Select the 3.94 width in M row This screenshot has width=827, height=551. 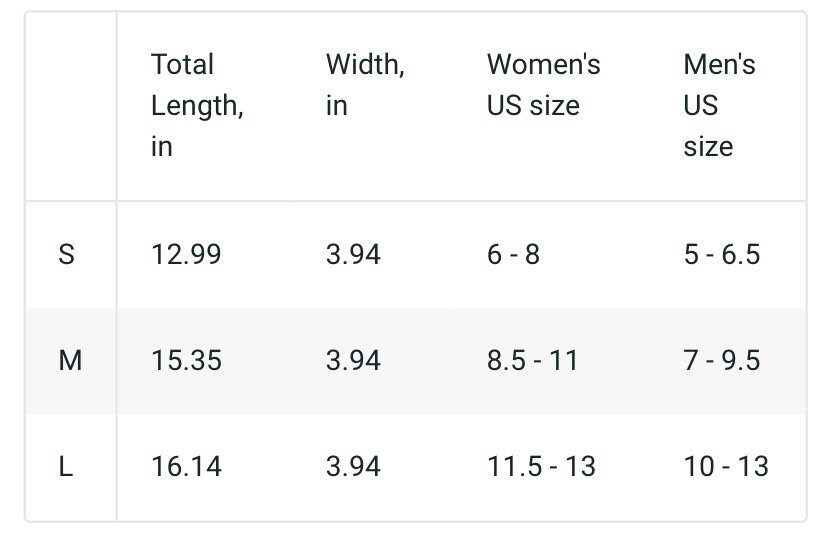pos(353,361)
